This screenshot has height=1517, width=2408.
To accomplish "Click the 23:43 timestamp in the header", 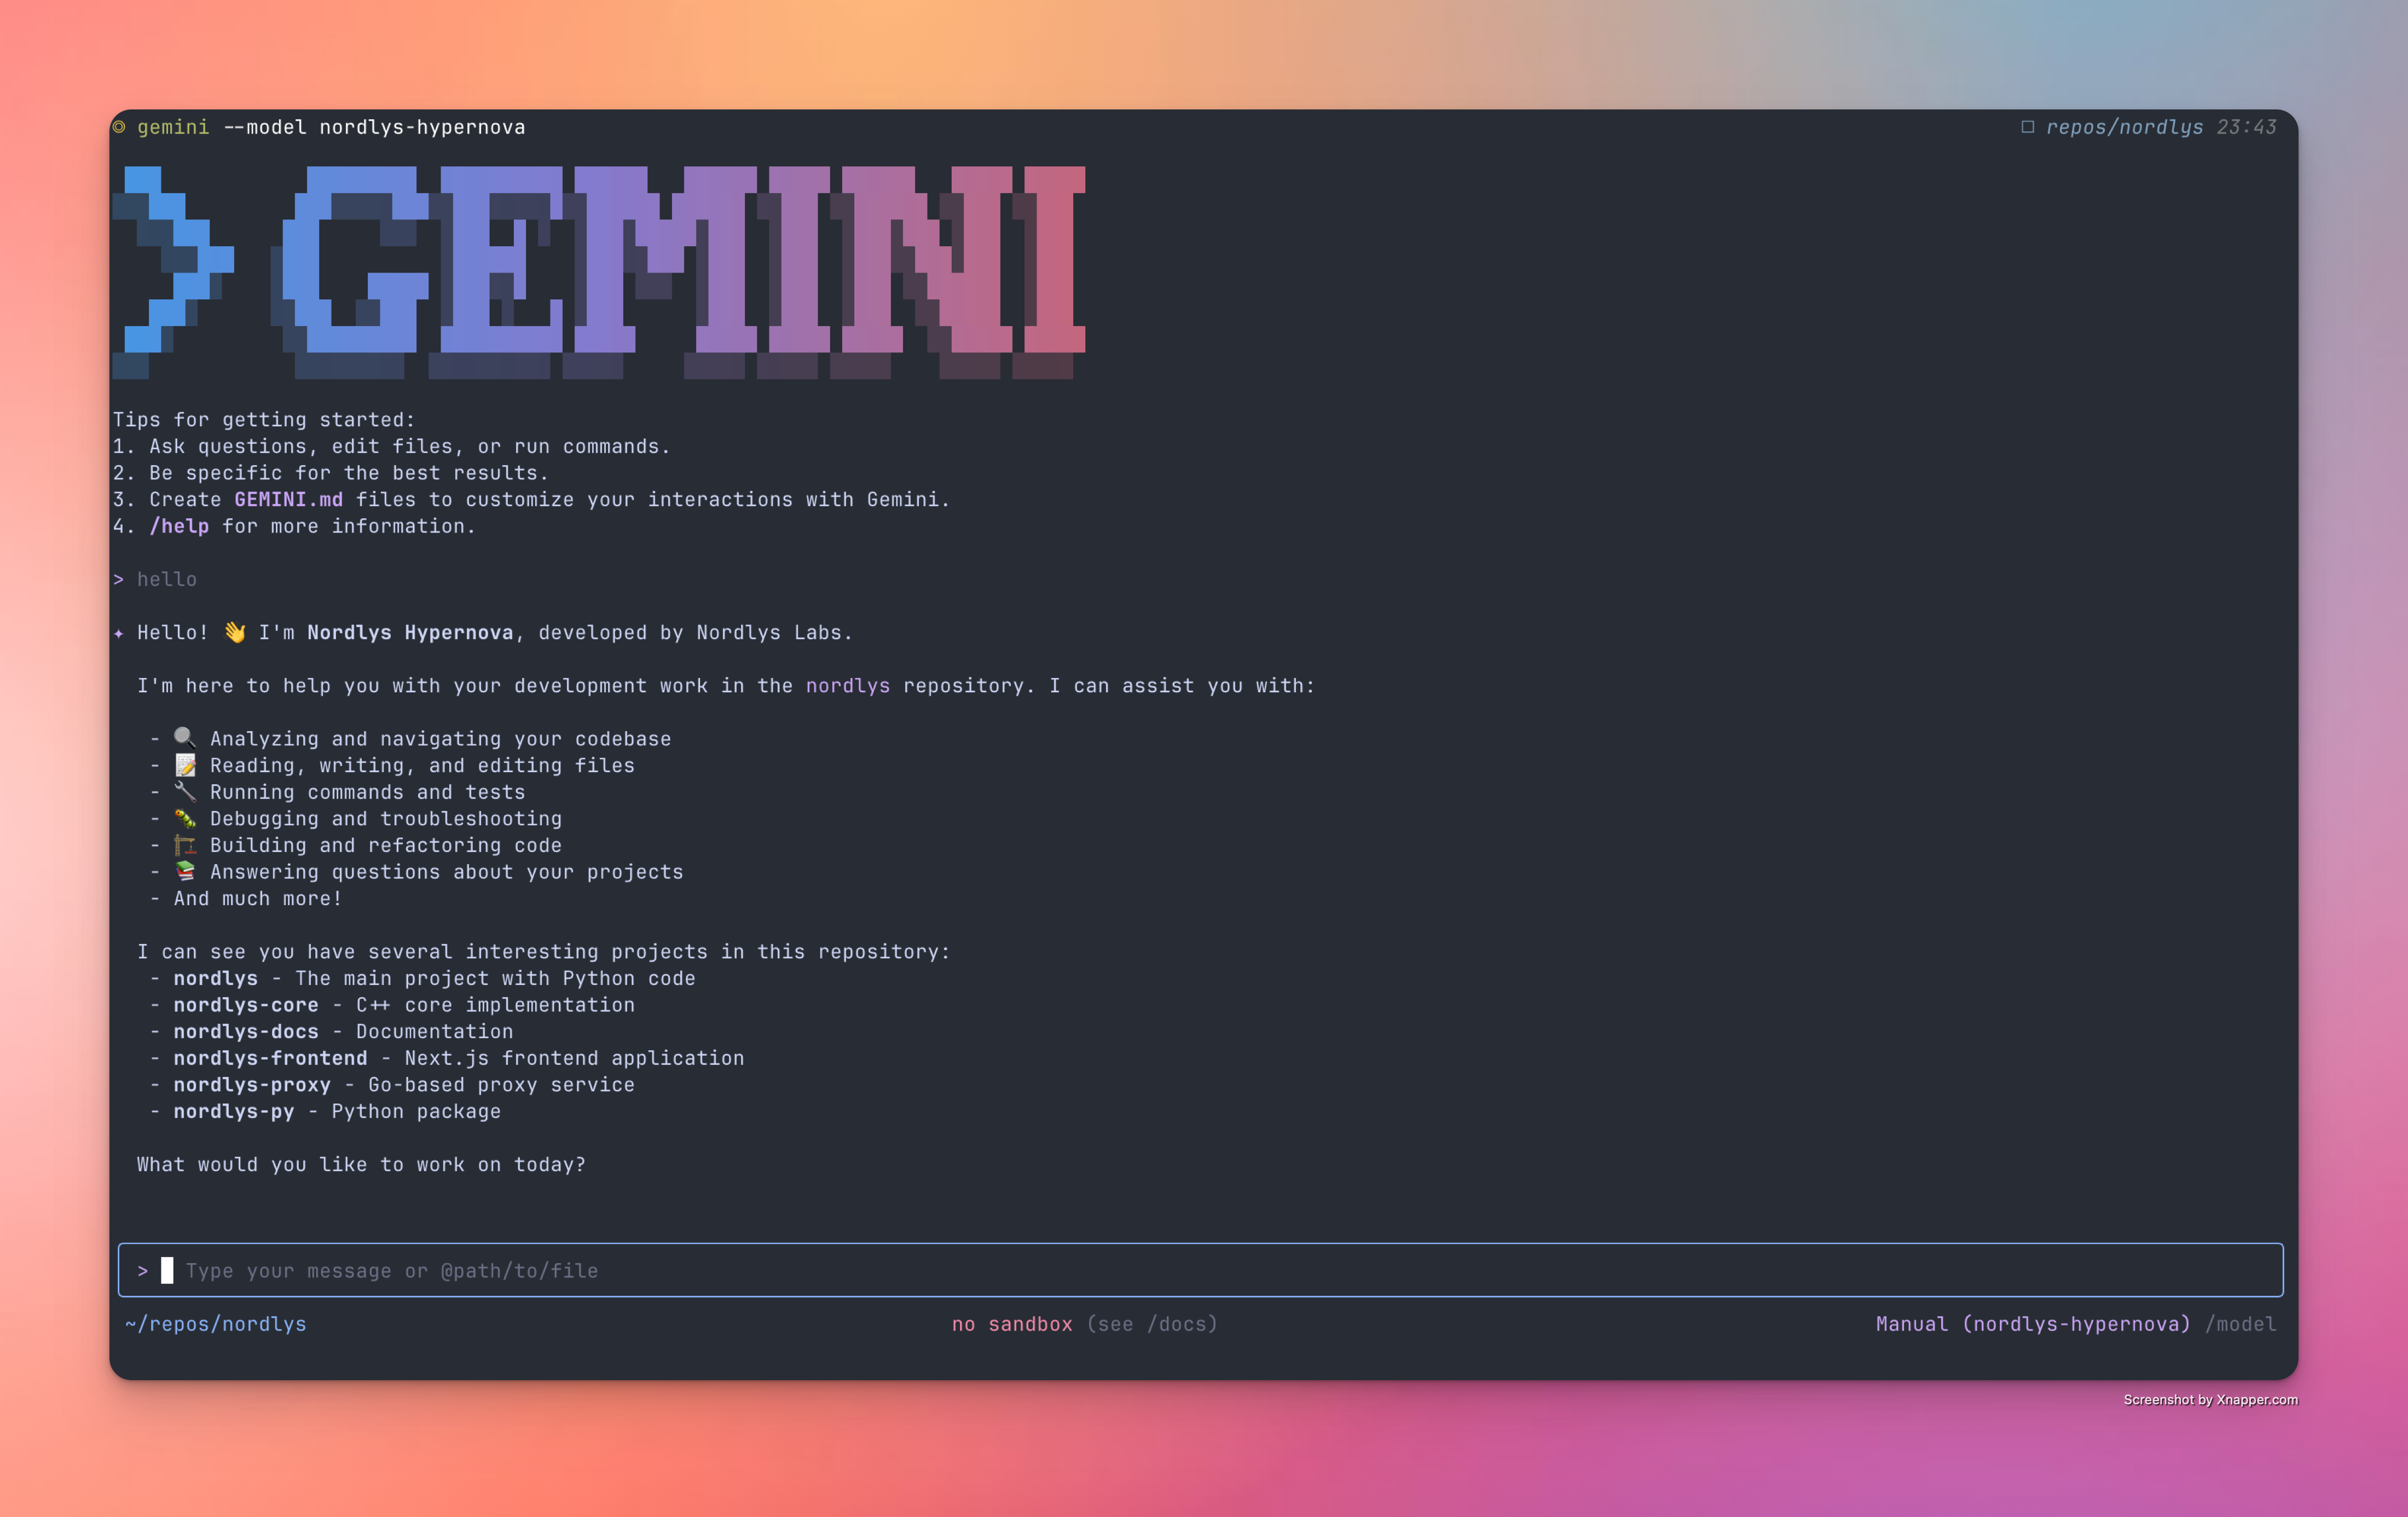I will click(x=2245, y=127).
